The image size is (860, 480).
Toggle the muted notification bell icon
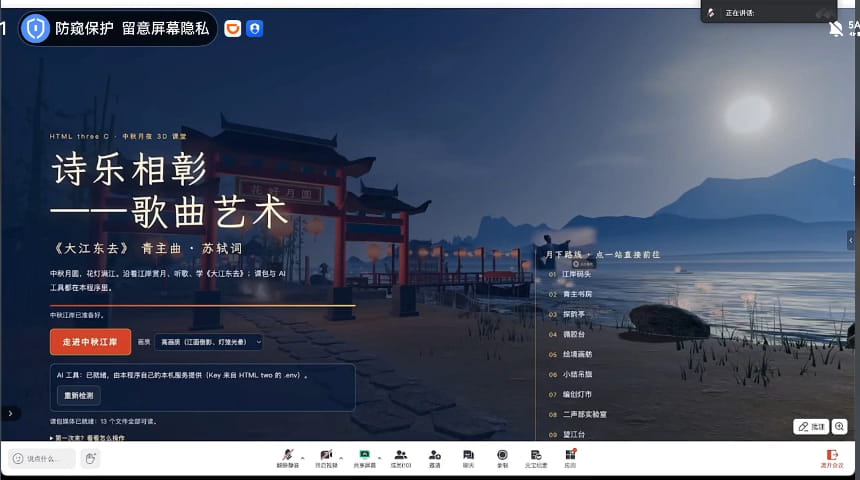pos(835,29)
